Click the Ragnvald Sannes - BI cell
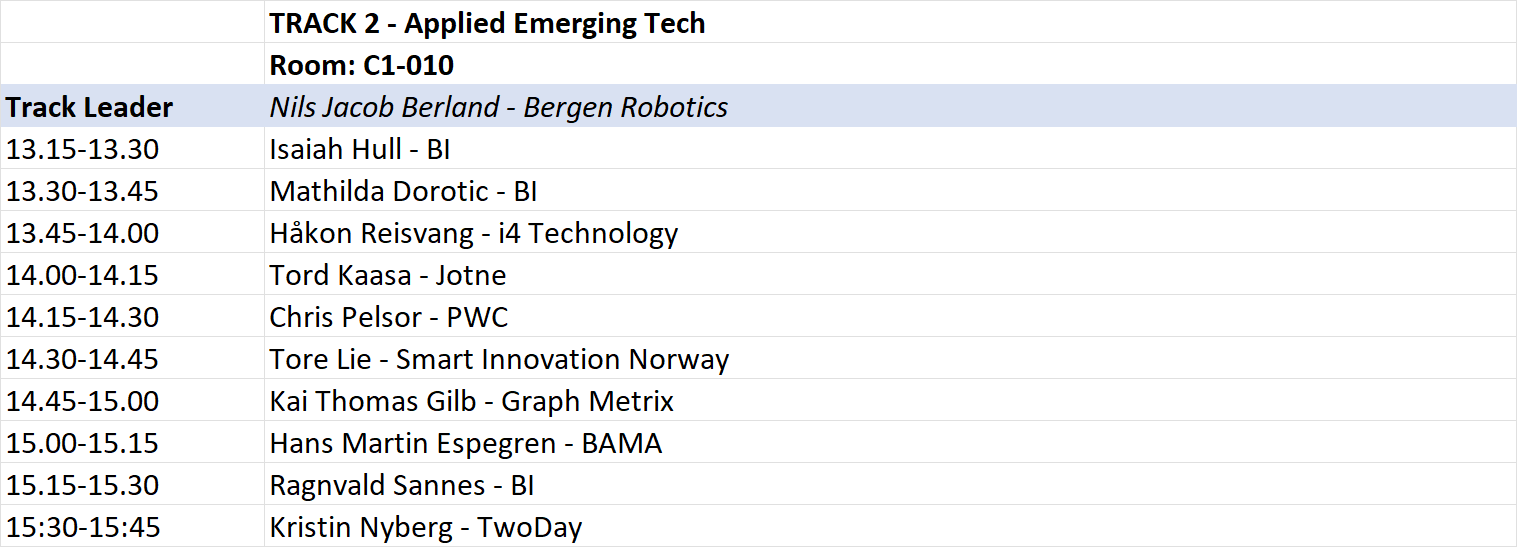Viewport: 1517px width, 547px height. [890, 484]
